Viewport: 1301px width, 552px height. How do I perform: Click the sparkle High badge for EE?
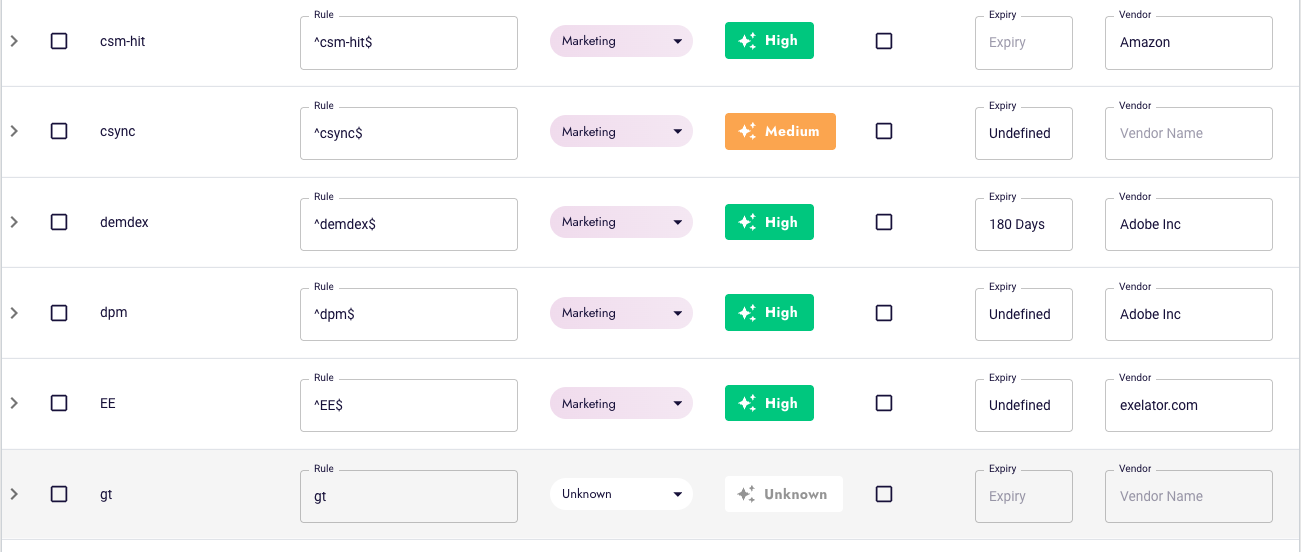pyautogui.click(x=769, y=403)
